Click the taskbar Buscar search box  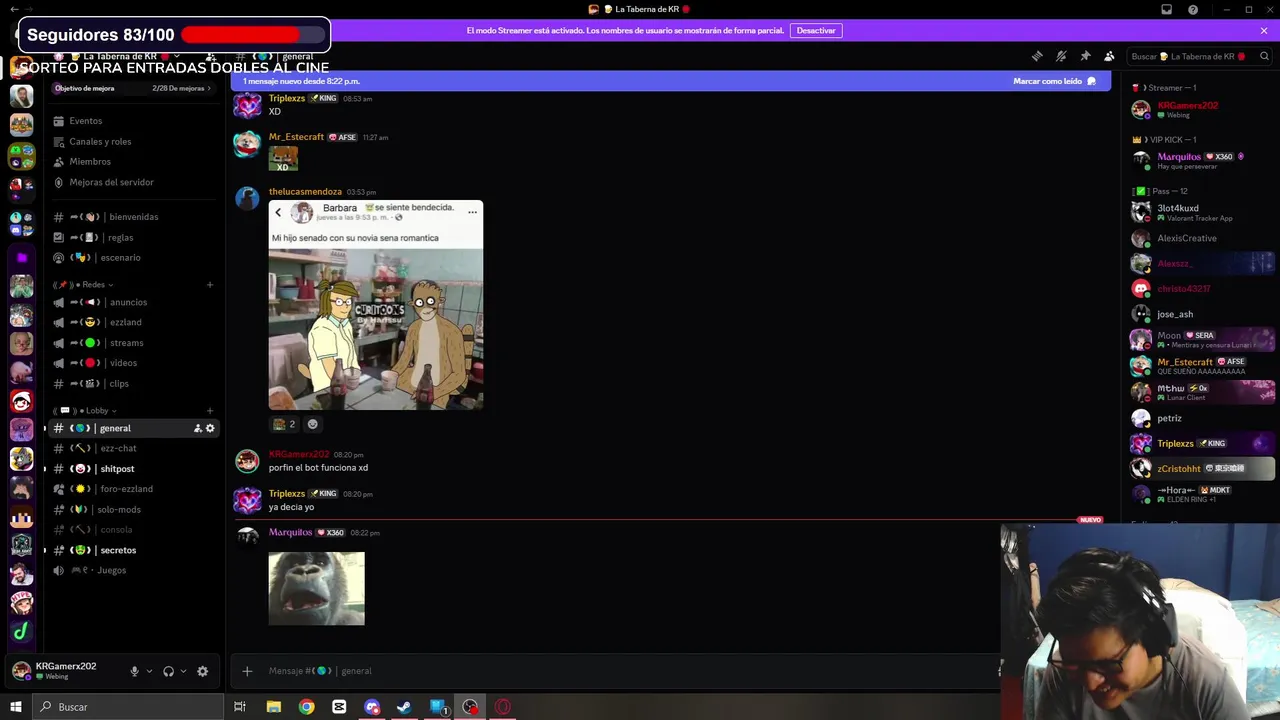[128, 707]
